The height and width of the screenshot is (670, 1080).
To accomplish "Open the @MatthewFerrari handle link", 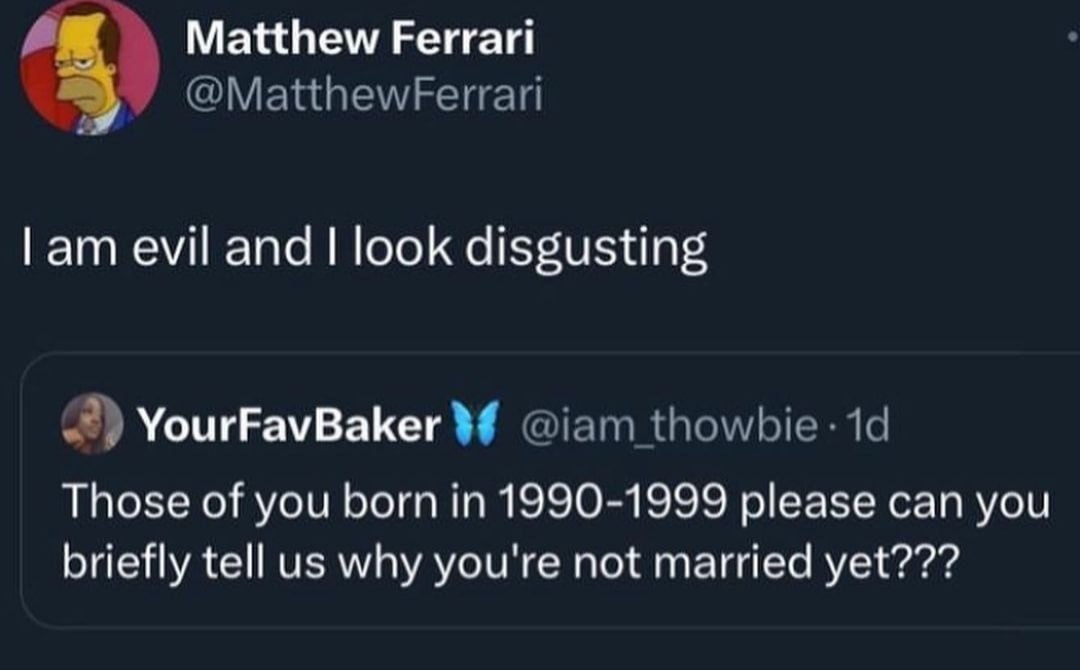I will [365, 96].
